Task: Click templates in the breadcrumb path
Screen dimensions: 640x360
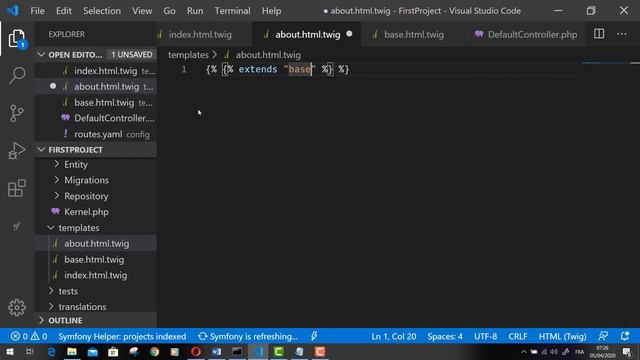Action: [188, 55]
